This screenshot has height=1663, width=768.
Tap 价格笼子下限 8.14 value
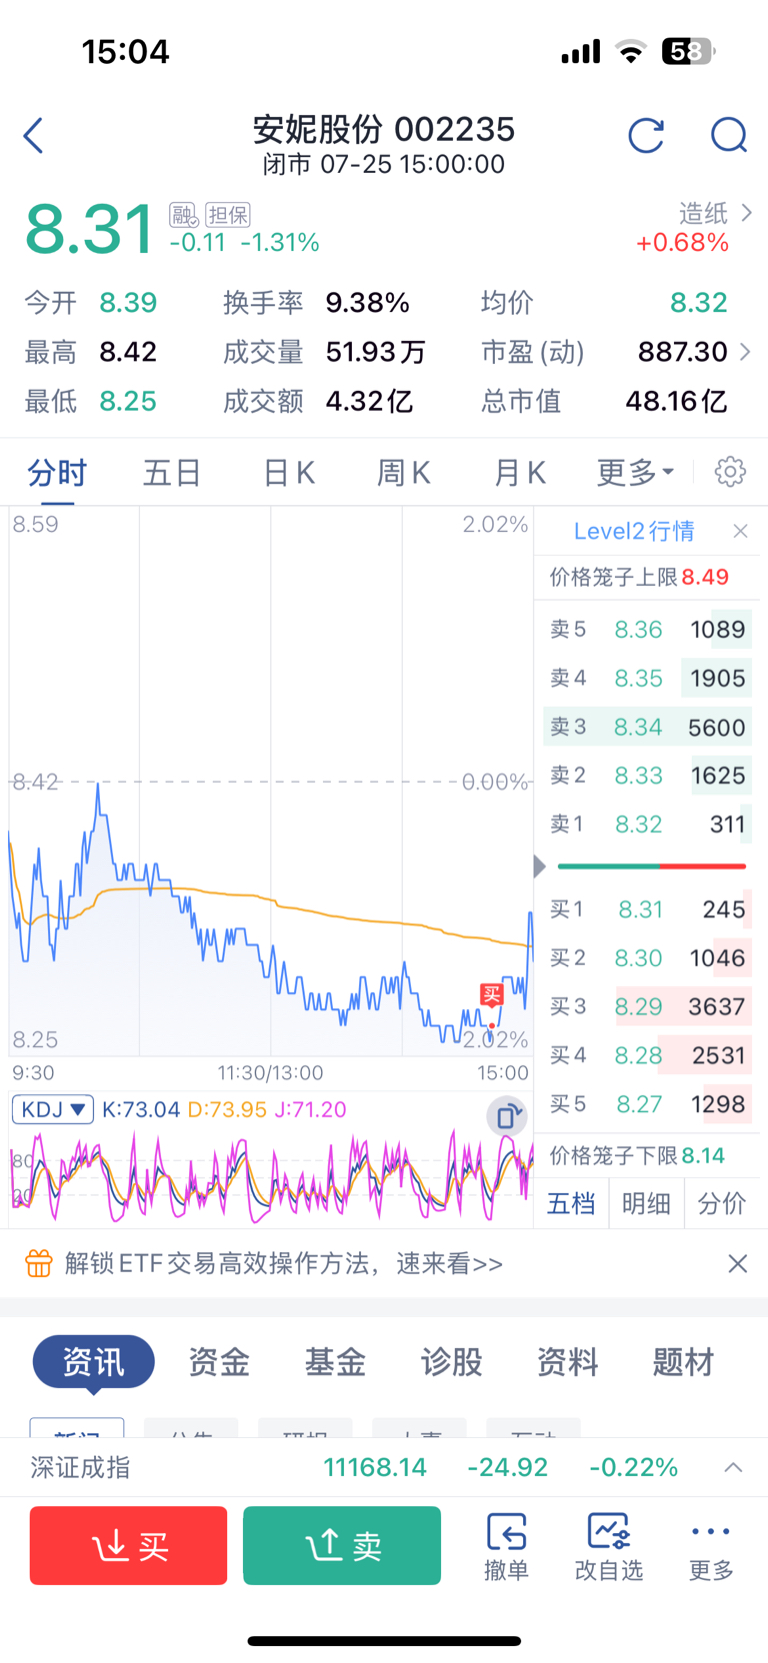(703, 1156)
